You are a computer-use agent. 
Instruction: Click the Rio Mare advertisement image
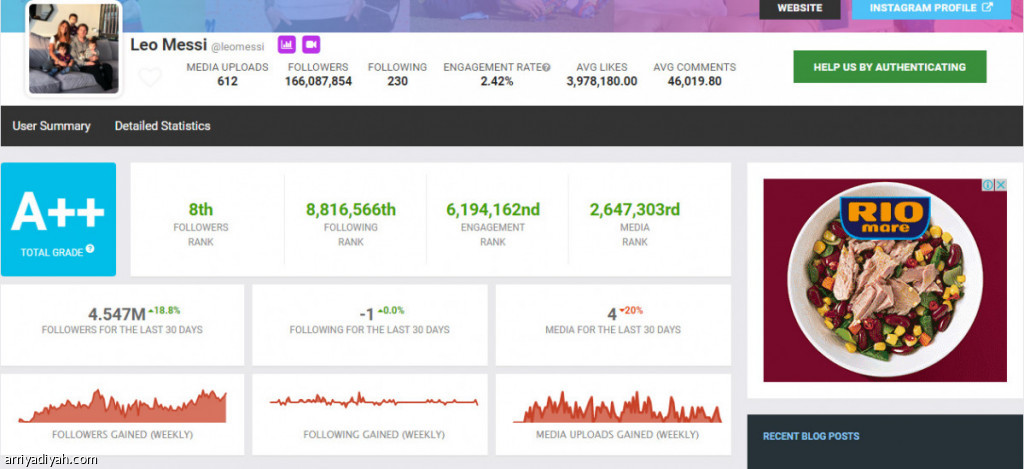point(884,285)
